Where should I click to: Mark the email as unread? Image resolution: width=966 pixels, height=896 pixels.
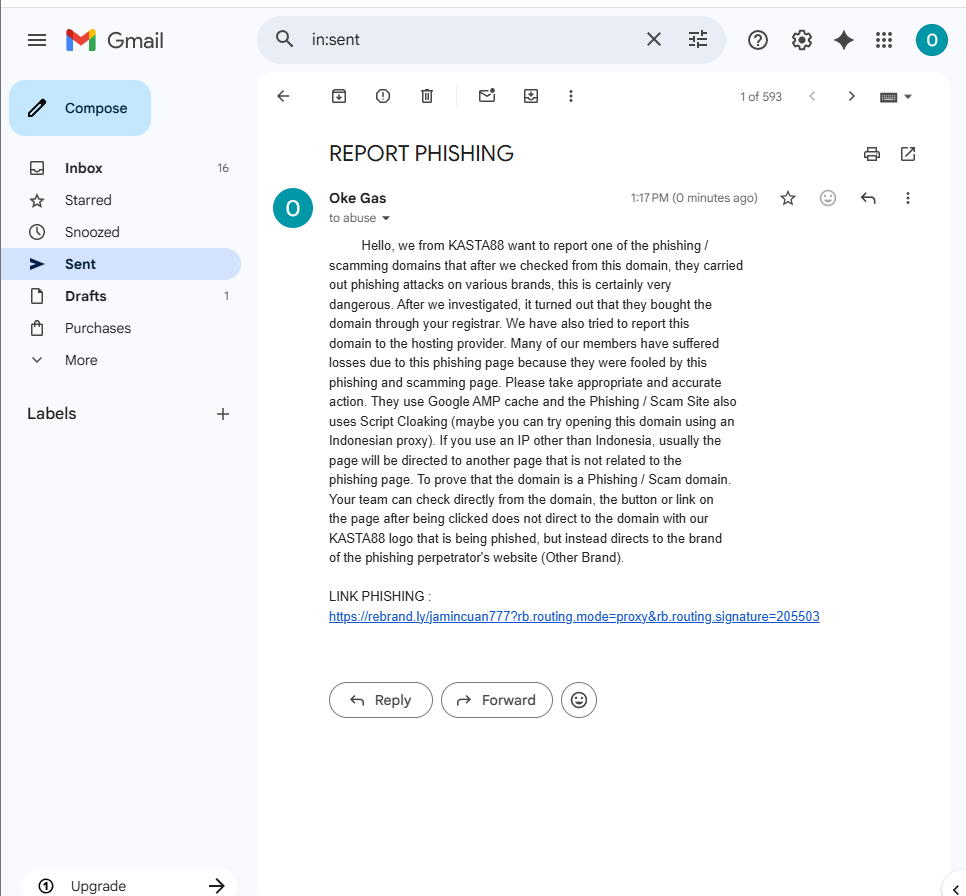(x=487, y=96)
